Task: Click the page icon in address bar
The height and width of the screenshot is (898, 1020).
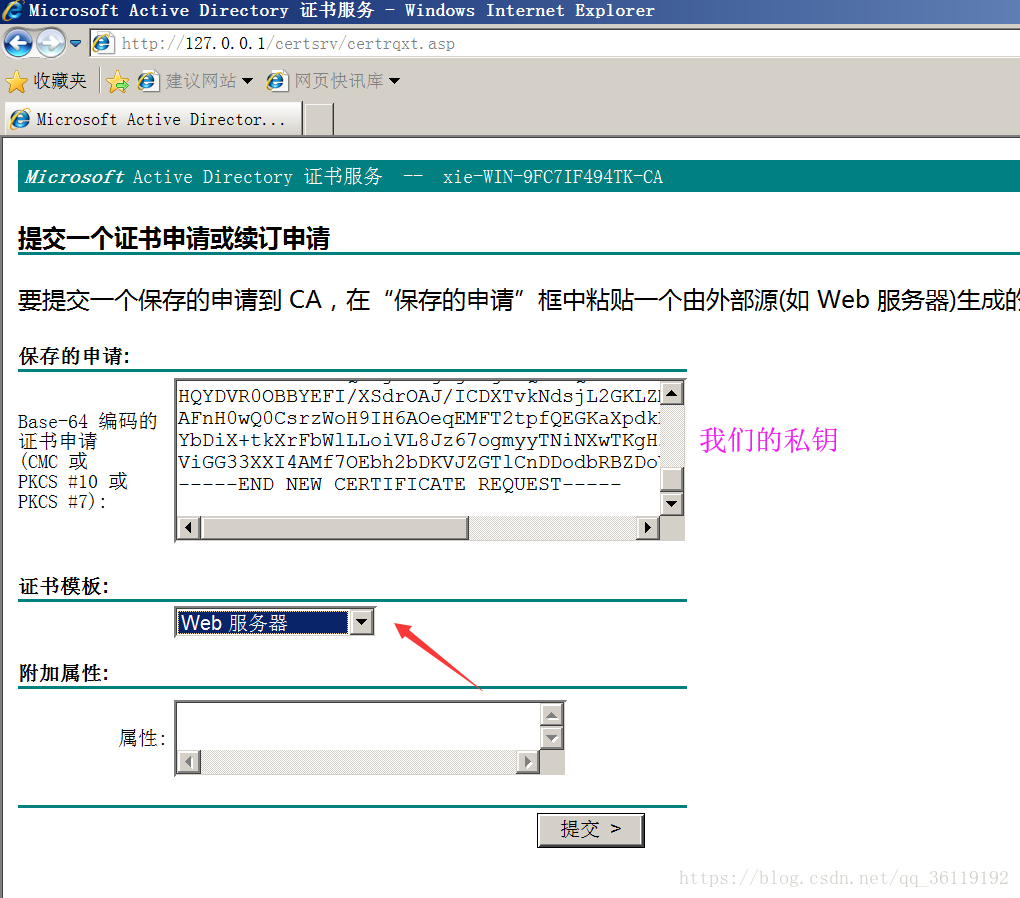Action: 103,44
